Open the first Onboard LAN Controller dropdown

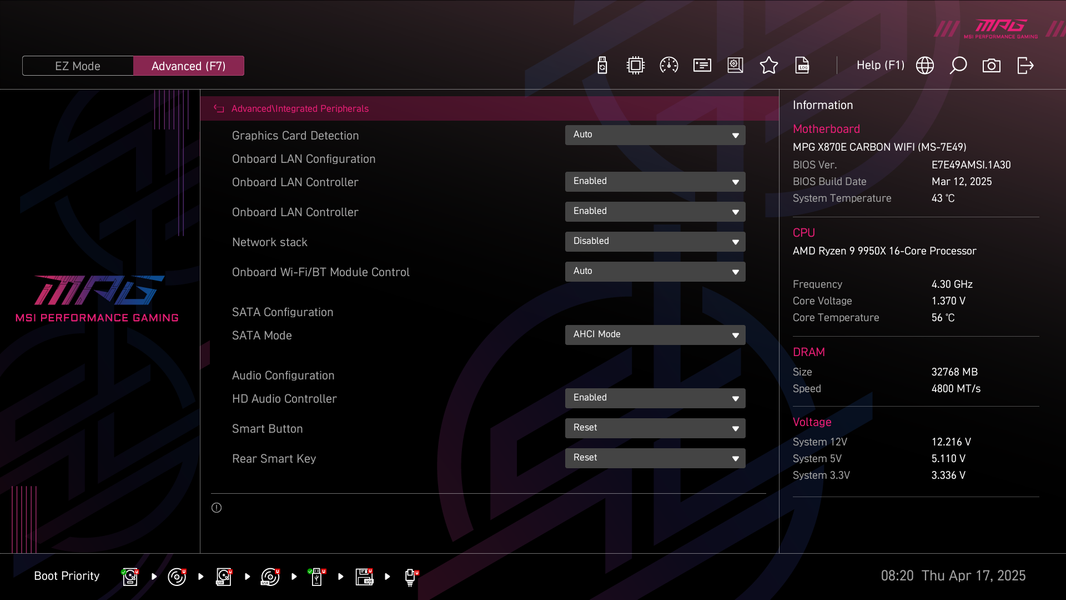[x=655, y=181]
